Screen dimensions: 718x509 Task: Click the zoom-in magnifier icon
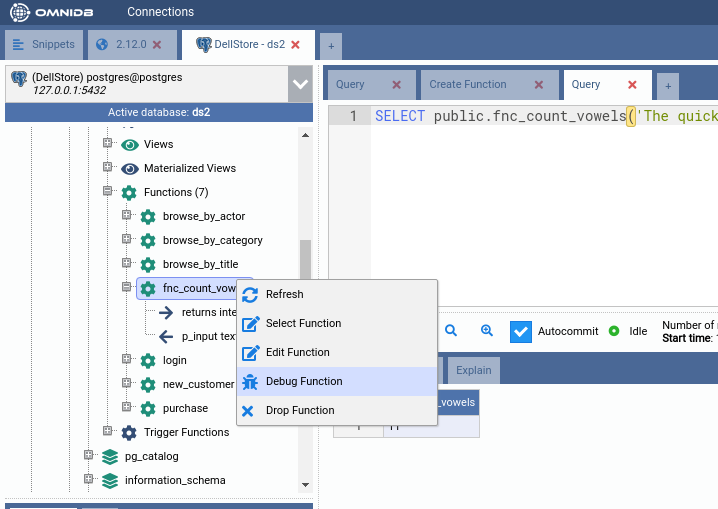click(487, 331)
